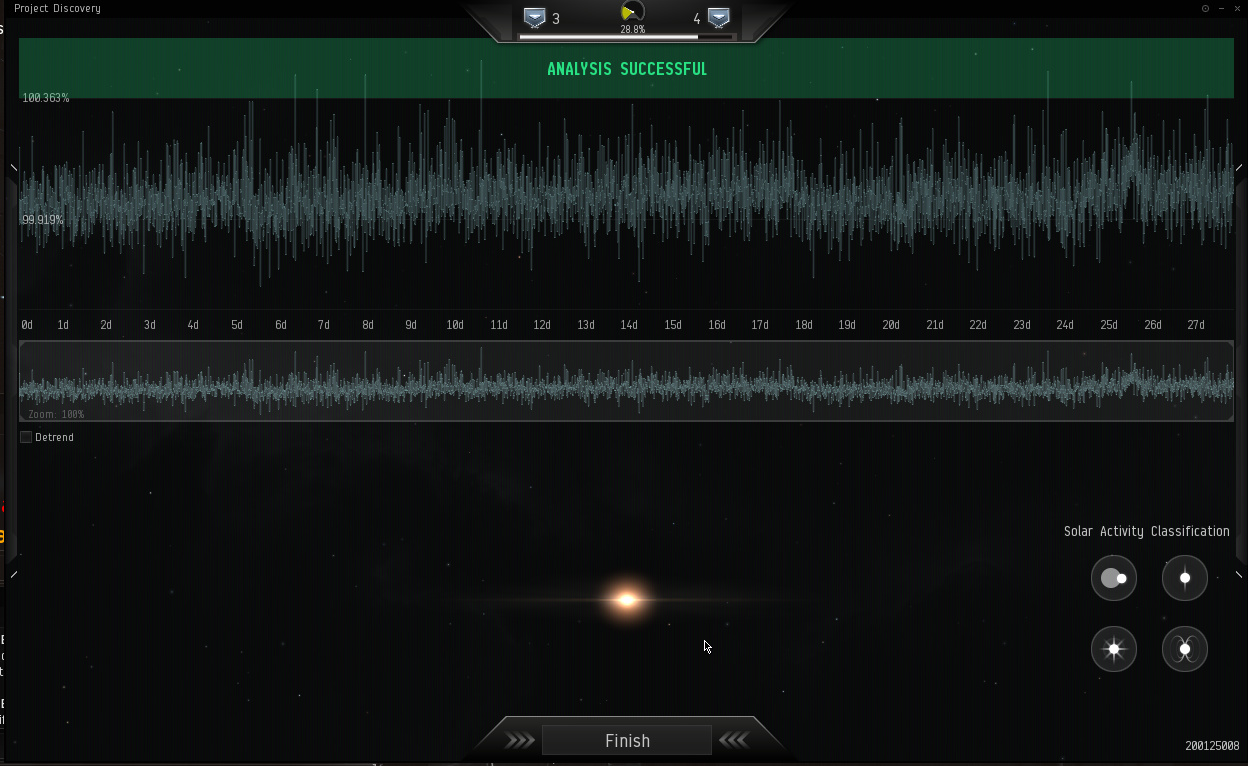Click the 28.8% accuracy value
The image size is (1248, 766).
632,30
